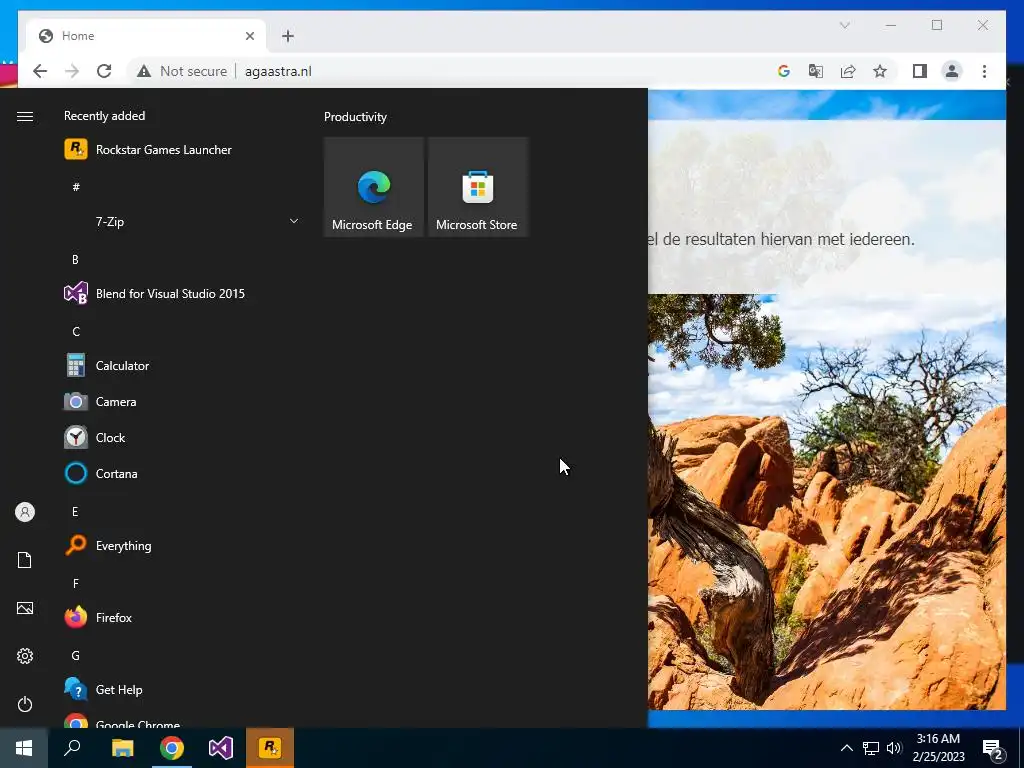Bookmark this tab with the star icon
Screen dimensions: 1024x768
pos(880,71)
